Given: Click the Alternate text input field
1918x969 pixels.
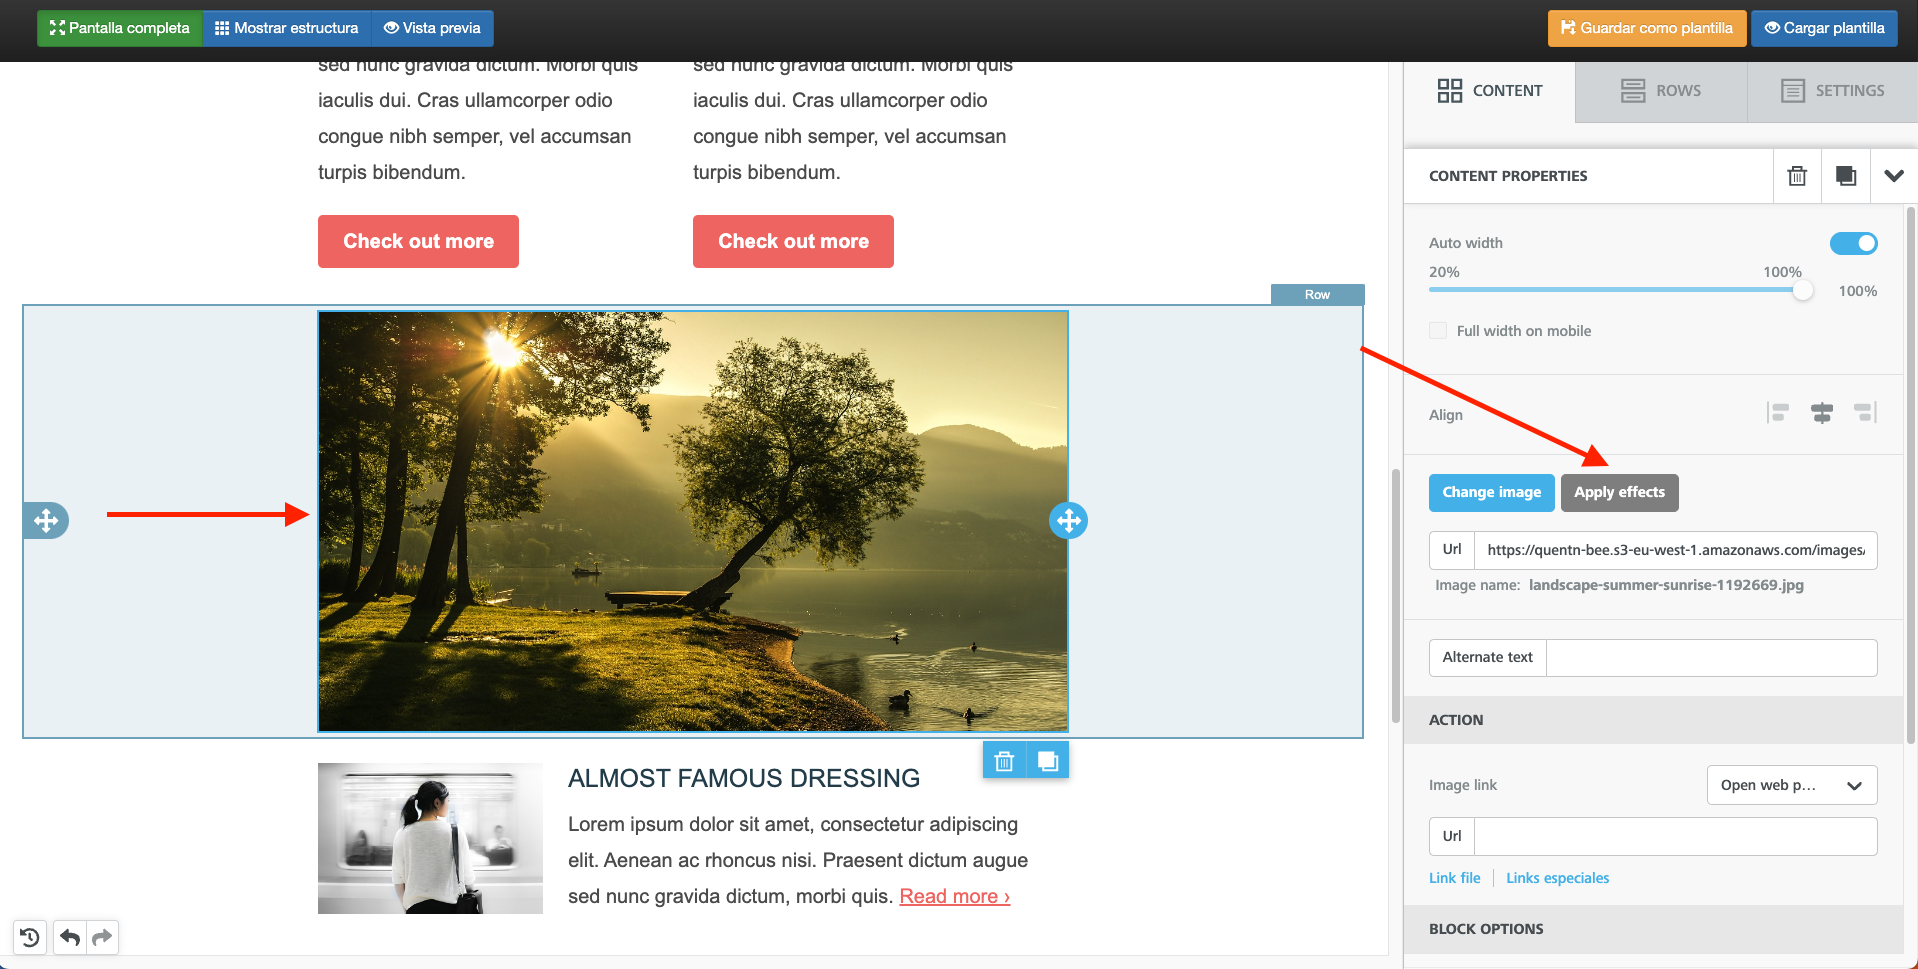Looking at the screenshot, I should click(x=1710, y=658).
